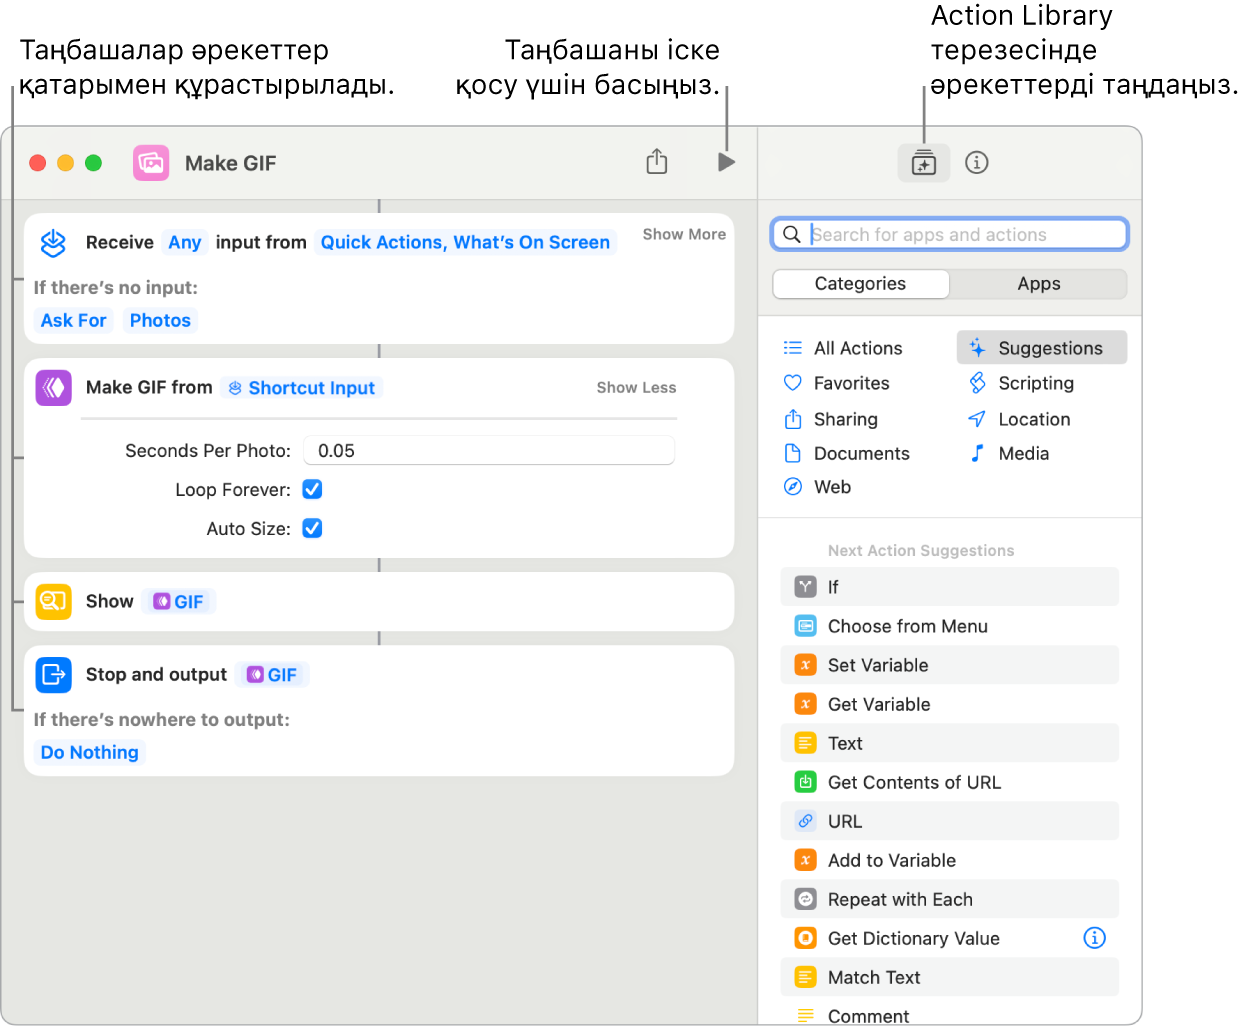
Task: Switch to the Categories tab
Action: (x=860, y=284)
